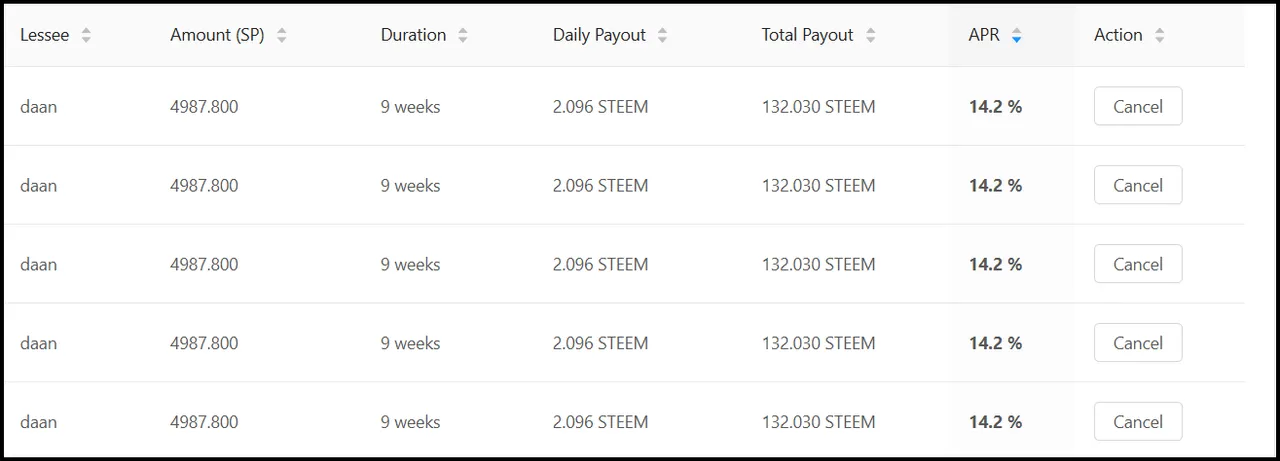Click Cancel in the third row
This screenshot has height=461, width=1280.
(1138, 264)
